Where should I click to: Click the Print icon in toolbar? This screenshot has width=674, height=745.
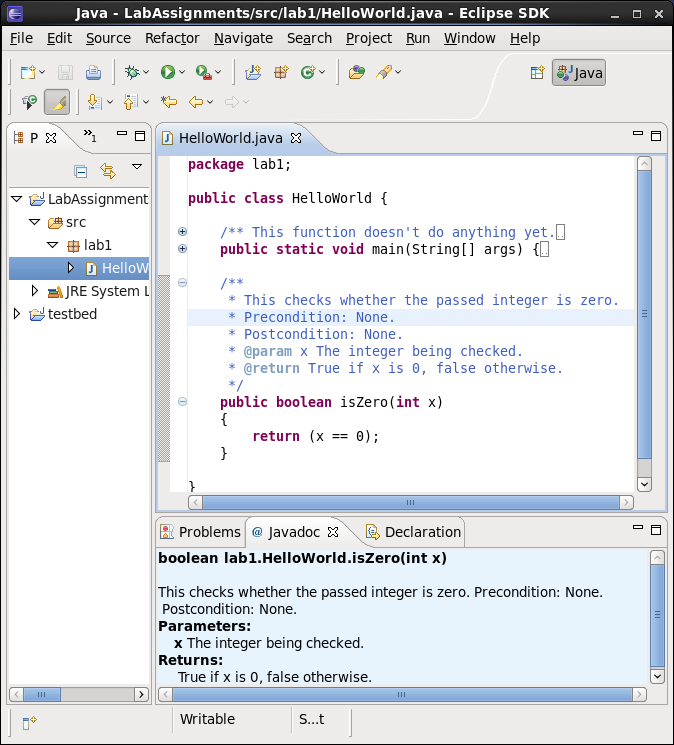[x=93, y=72]
